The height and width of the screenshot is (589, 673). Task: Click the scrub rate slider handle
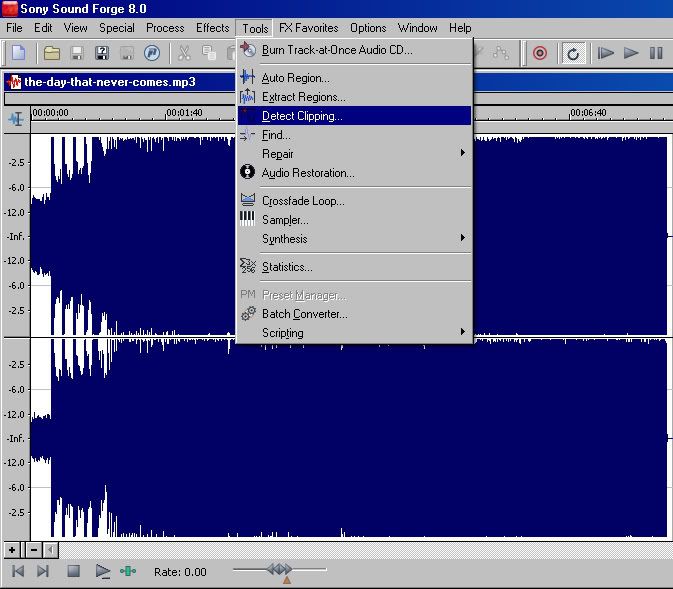tap(279, 570)
